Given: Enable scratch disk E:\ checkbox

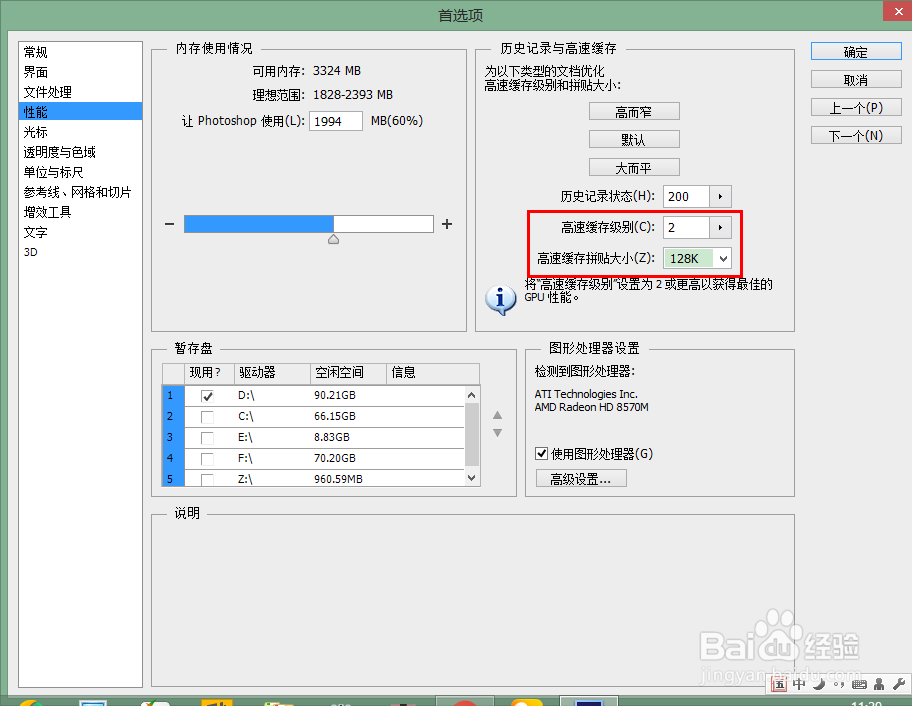Looking at the screenshot, I should 207,438.
